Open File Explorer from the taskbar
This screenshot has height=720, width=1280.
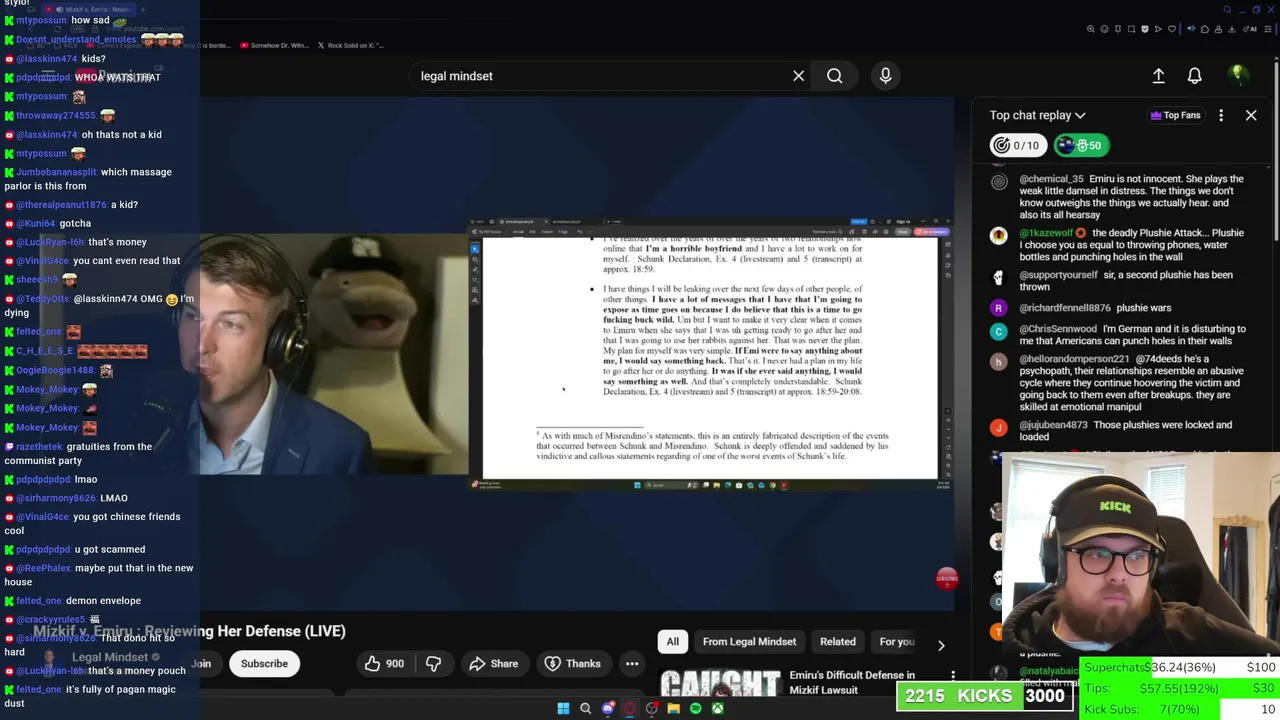673,709
